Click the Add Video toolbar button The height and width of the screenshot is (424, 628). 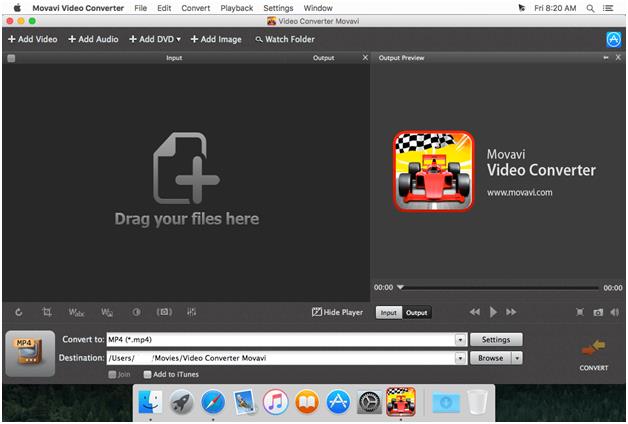point(33,39)
